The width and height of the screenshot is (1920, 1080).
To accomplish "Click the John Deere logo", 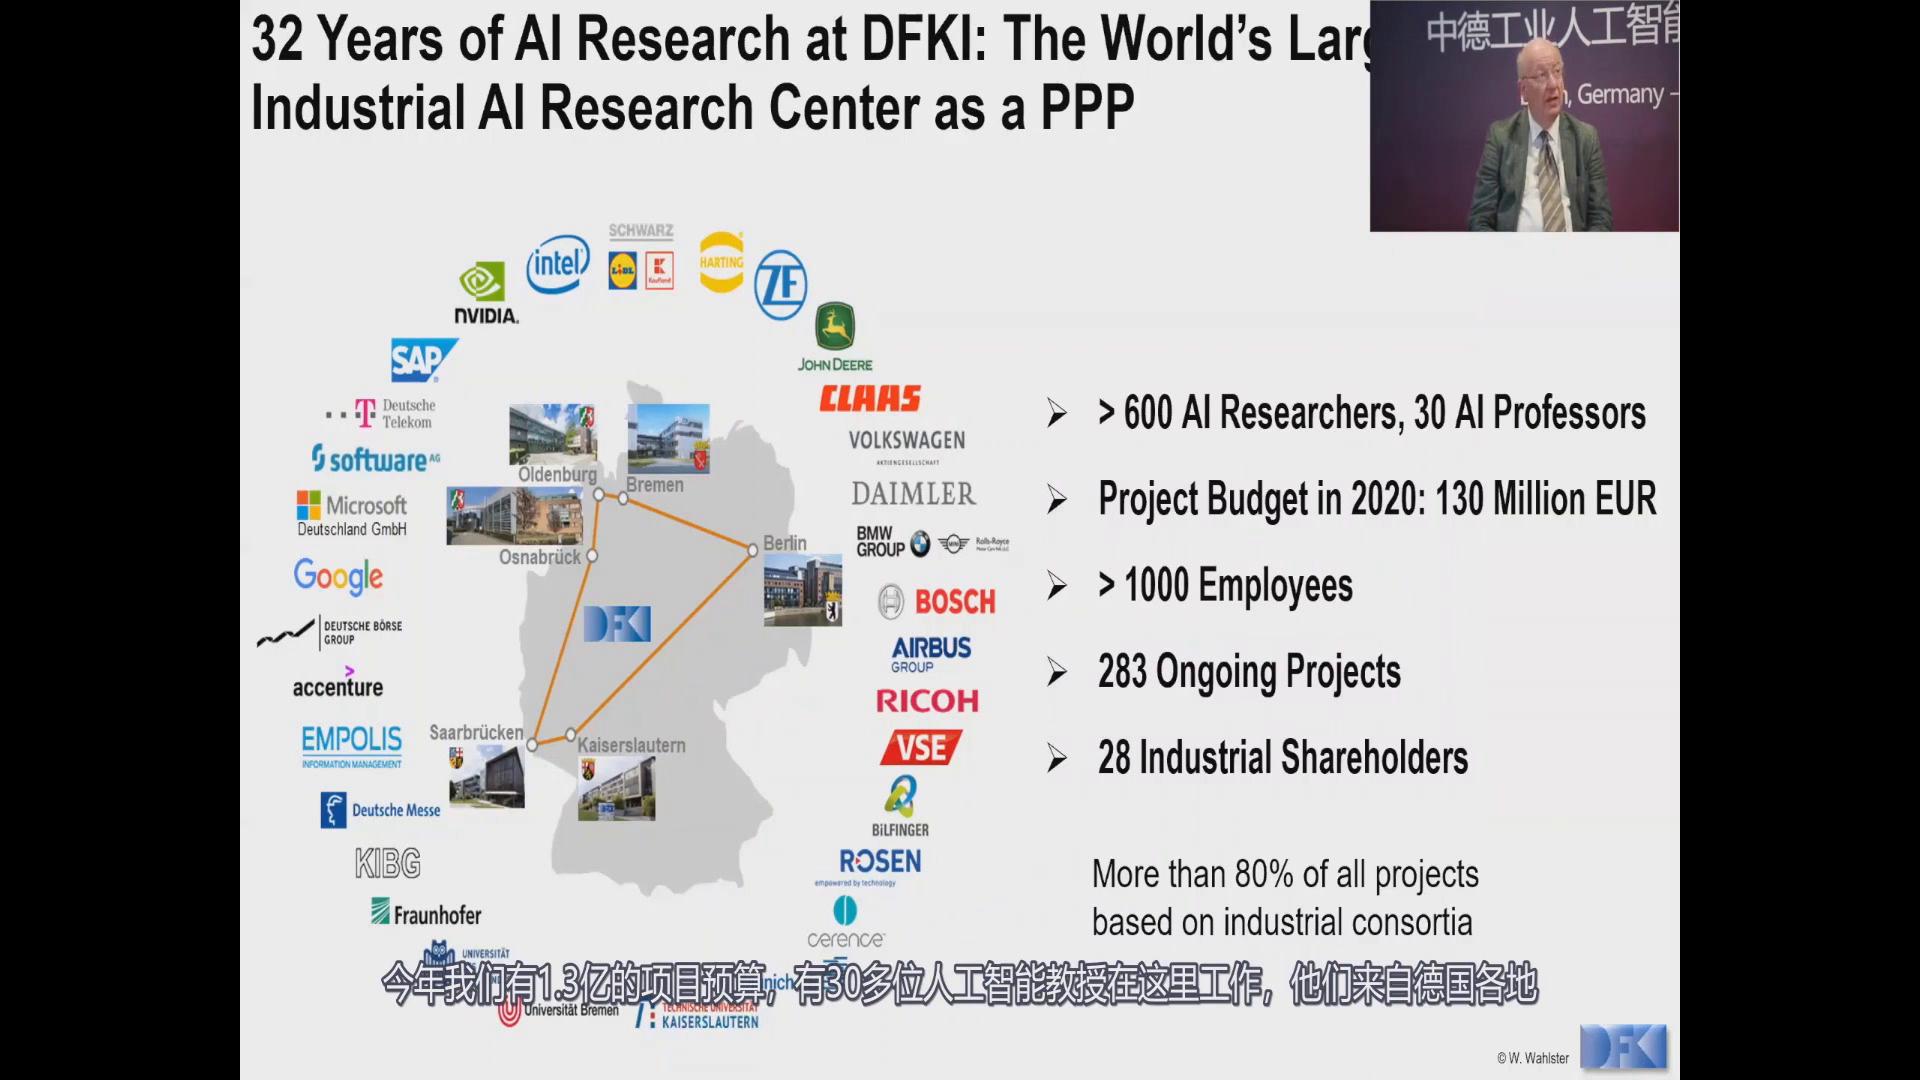I will (835, 338).
